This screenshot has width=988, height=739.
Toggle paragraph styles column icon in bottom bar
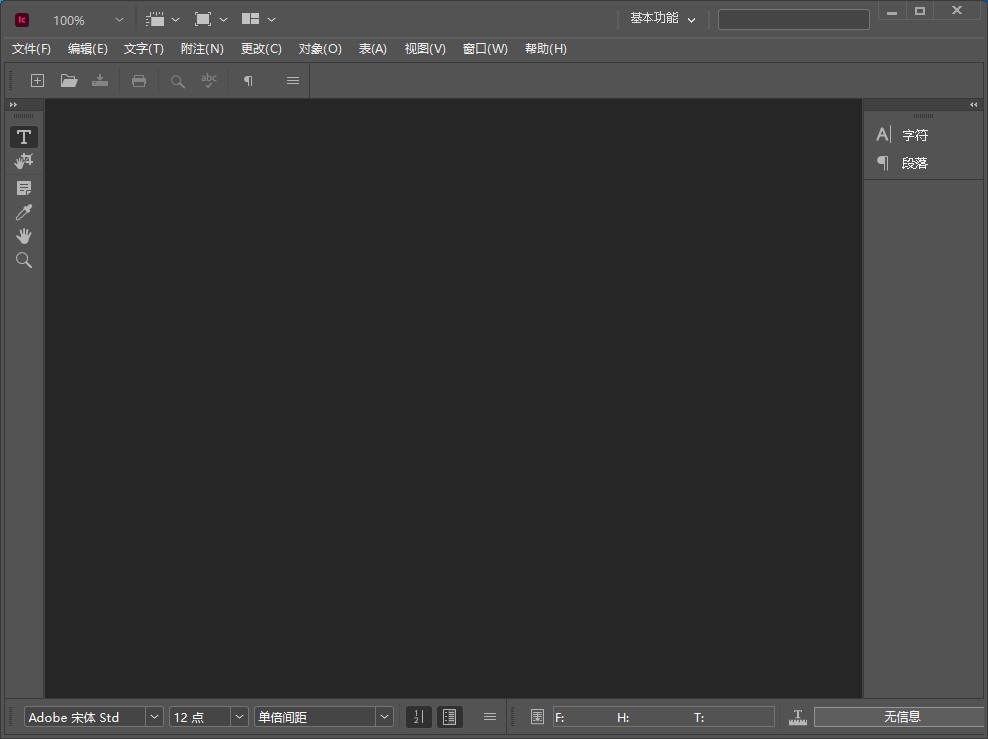pos(449,717)
